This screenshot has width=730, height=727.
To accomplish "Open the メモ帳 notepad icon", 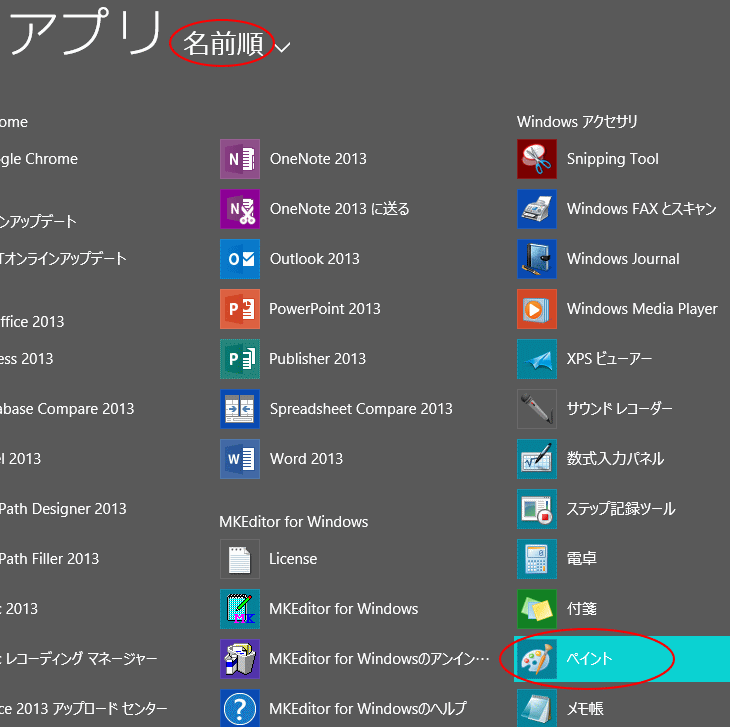I will 537,708.
